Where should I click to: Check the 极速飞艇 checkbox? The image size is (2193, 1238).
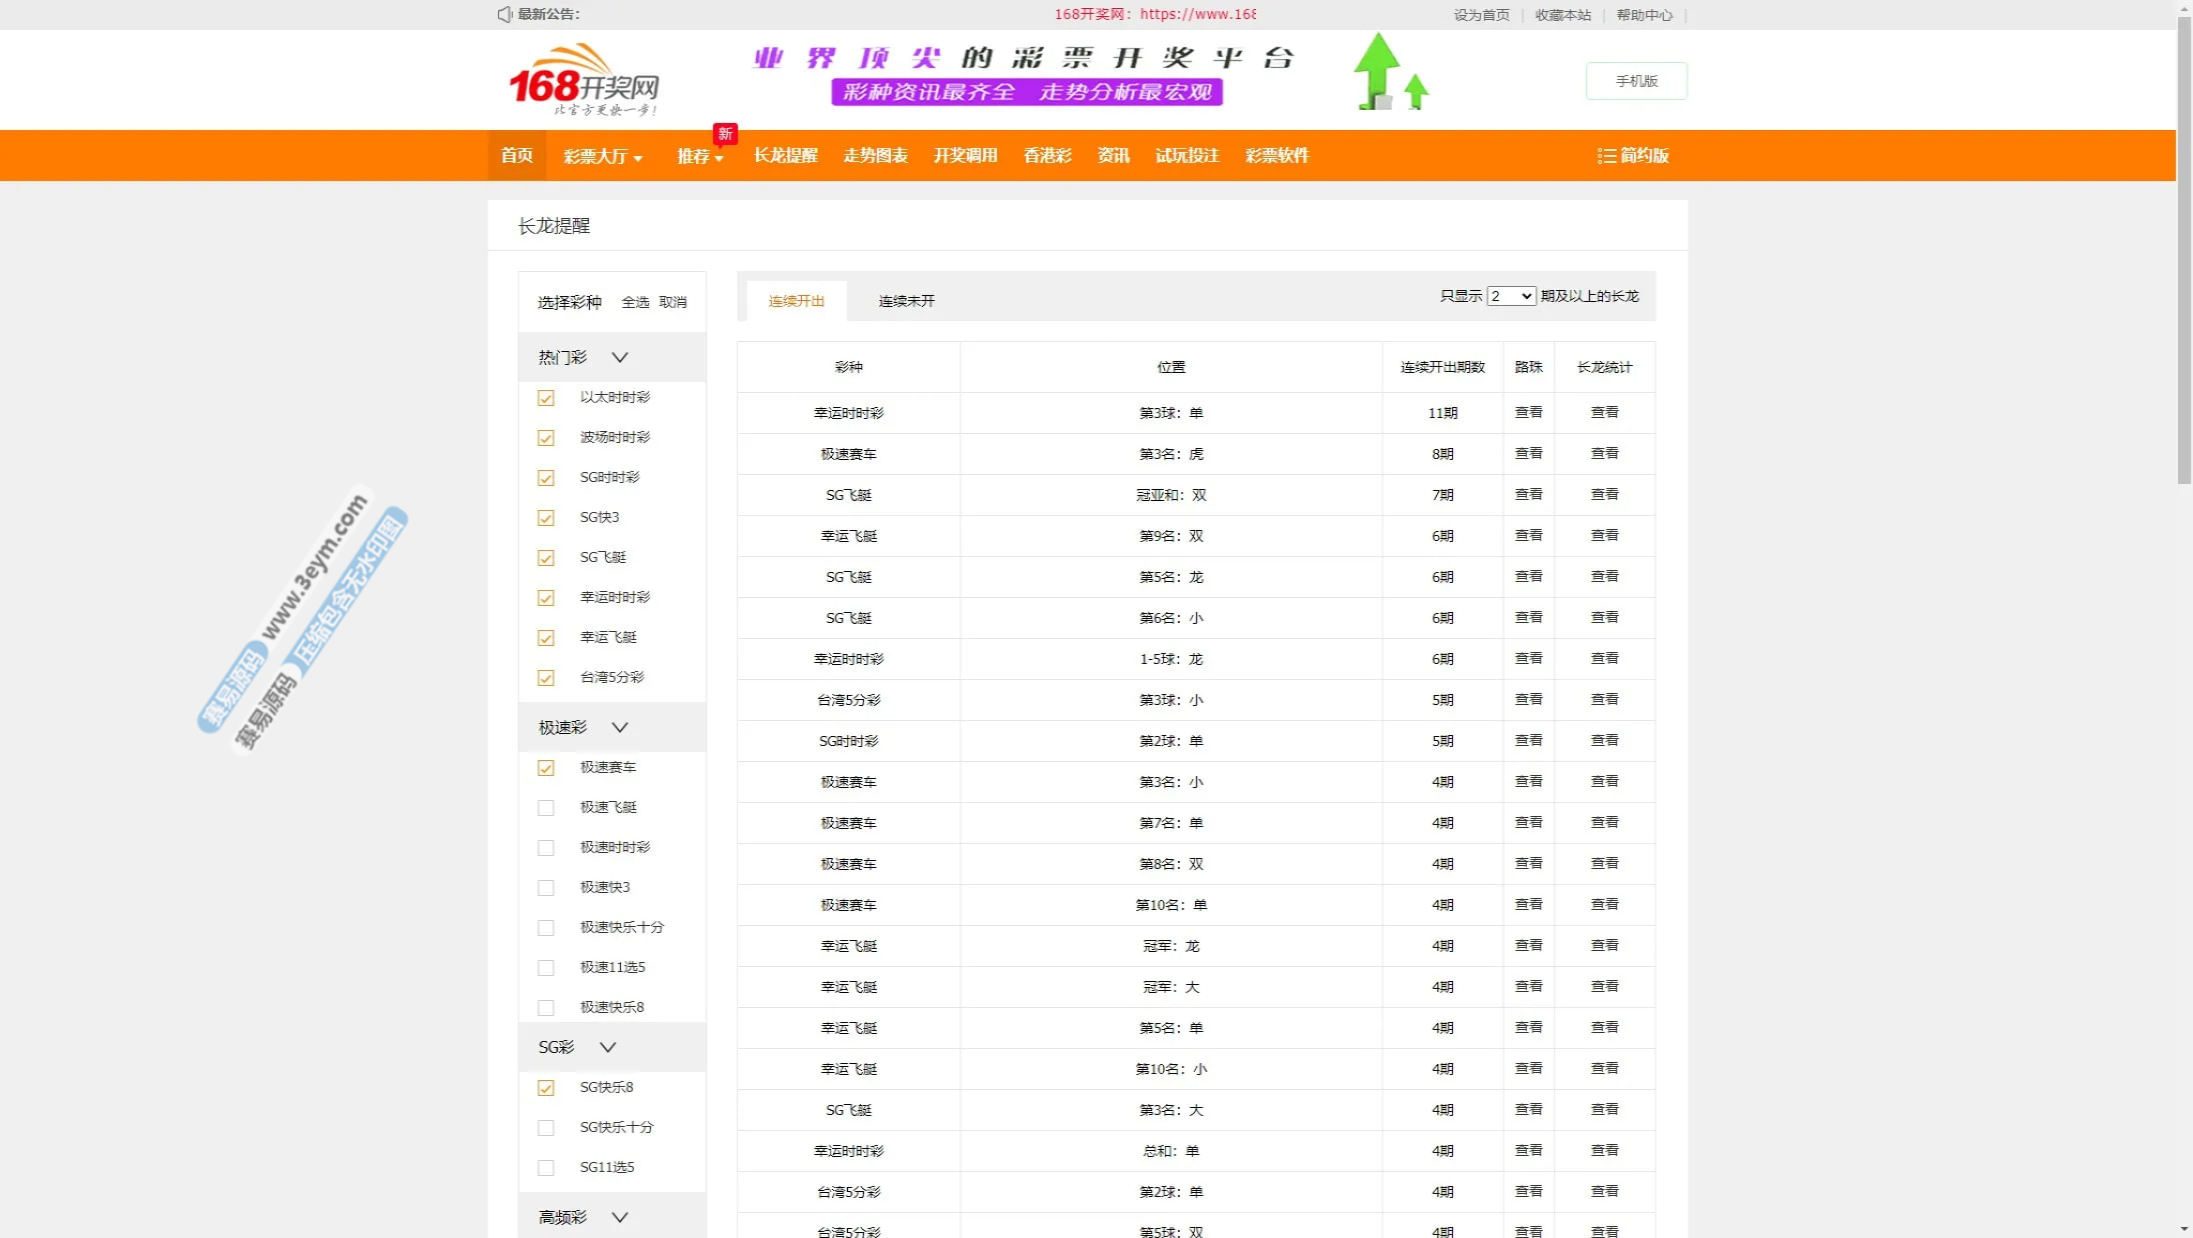pyautogui.click(x=546, y=808)
